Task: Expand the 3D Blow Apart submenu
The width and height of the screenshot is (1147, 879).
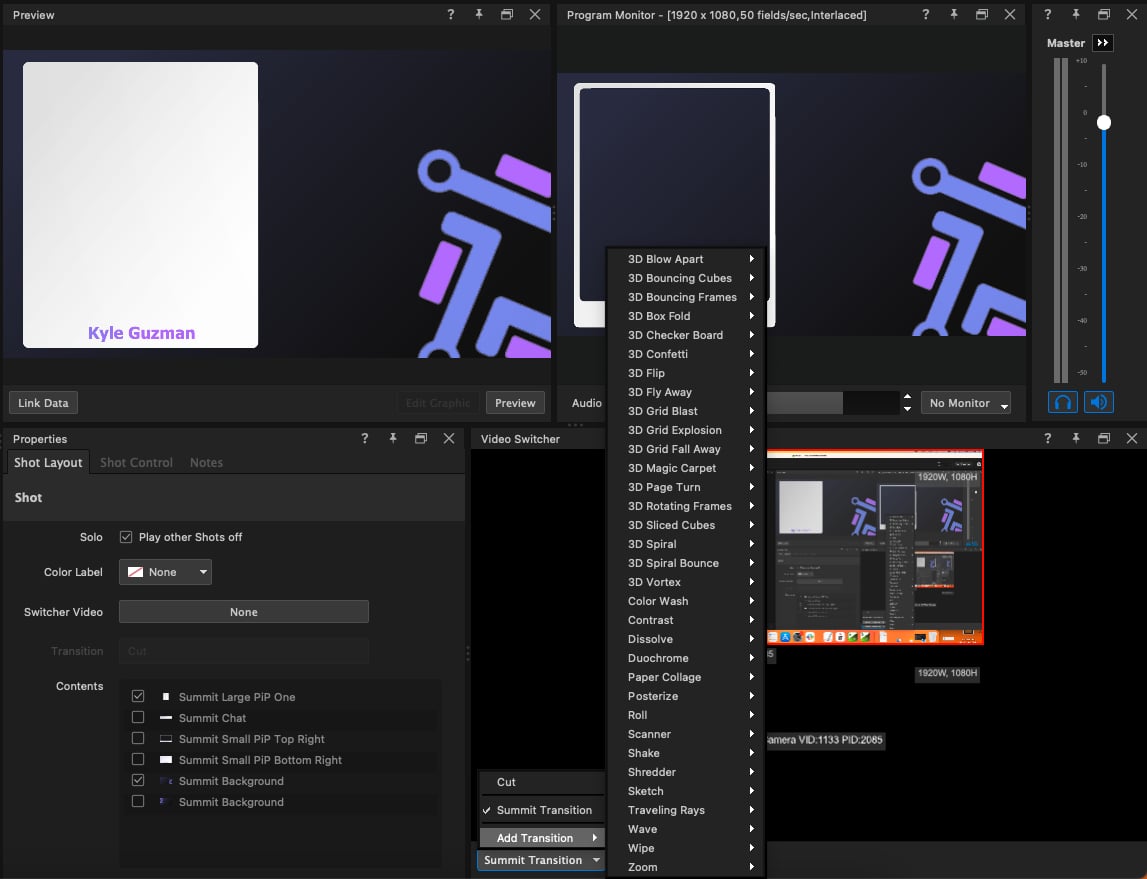Action: pos(686,259)
